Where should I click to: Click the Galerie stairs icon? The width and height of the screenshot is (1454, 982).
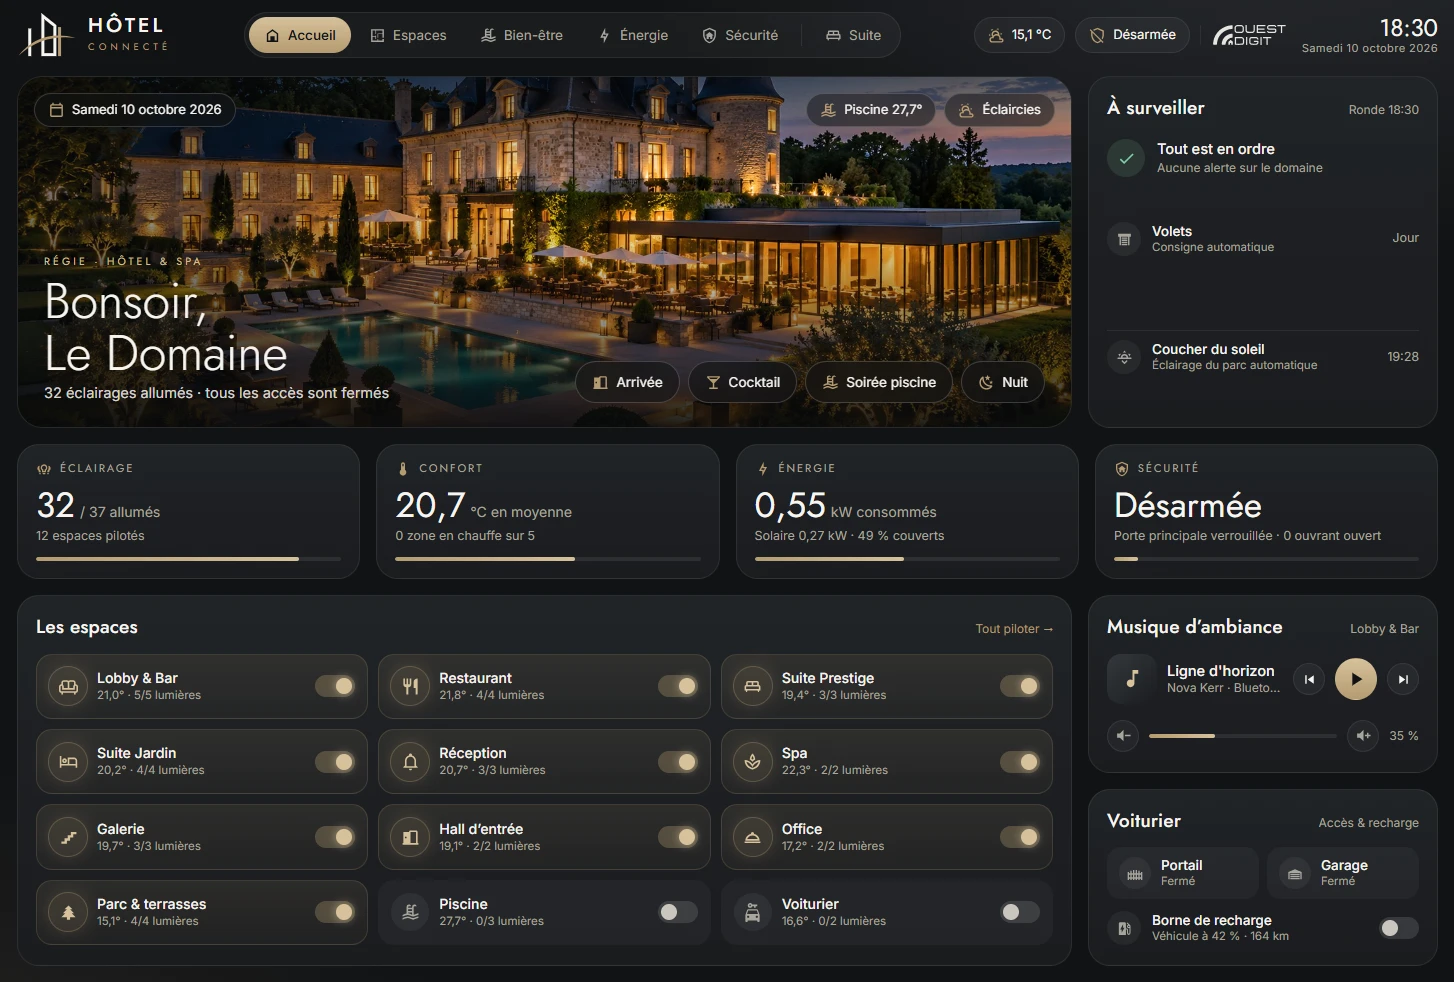coord(68,837)
